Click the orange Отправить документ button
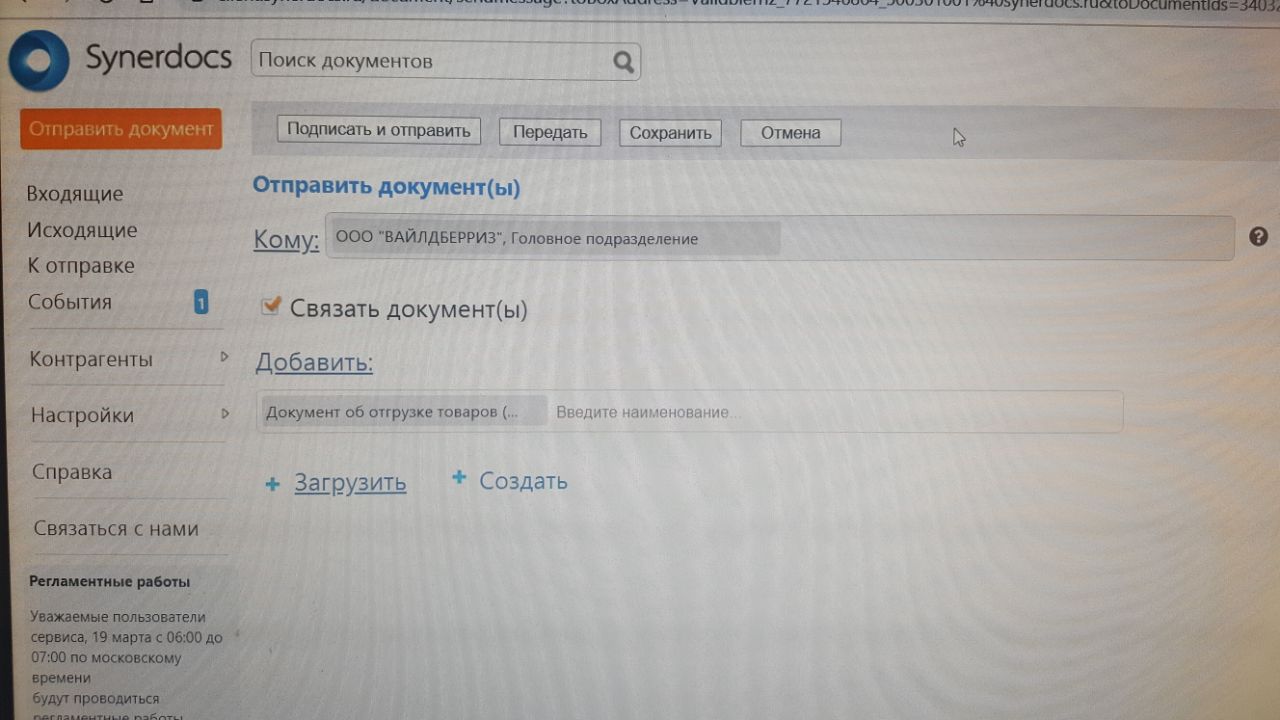The height and width of the screenshot is (720, 1280). pyautogui.click(x=121, y=129)
